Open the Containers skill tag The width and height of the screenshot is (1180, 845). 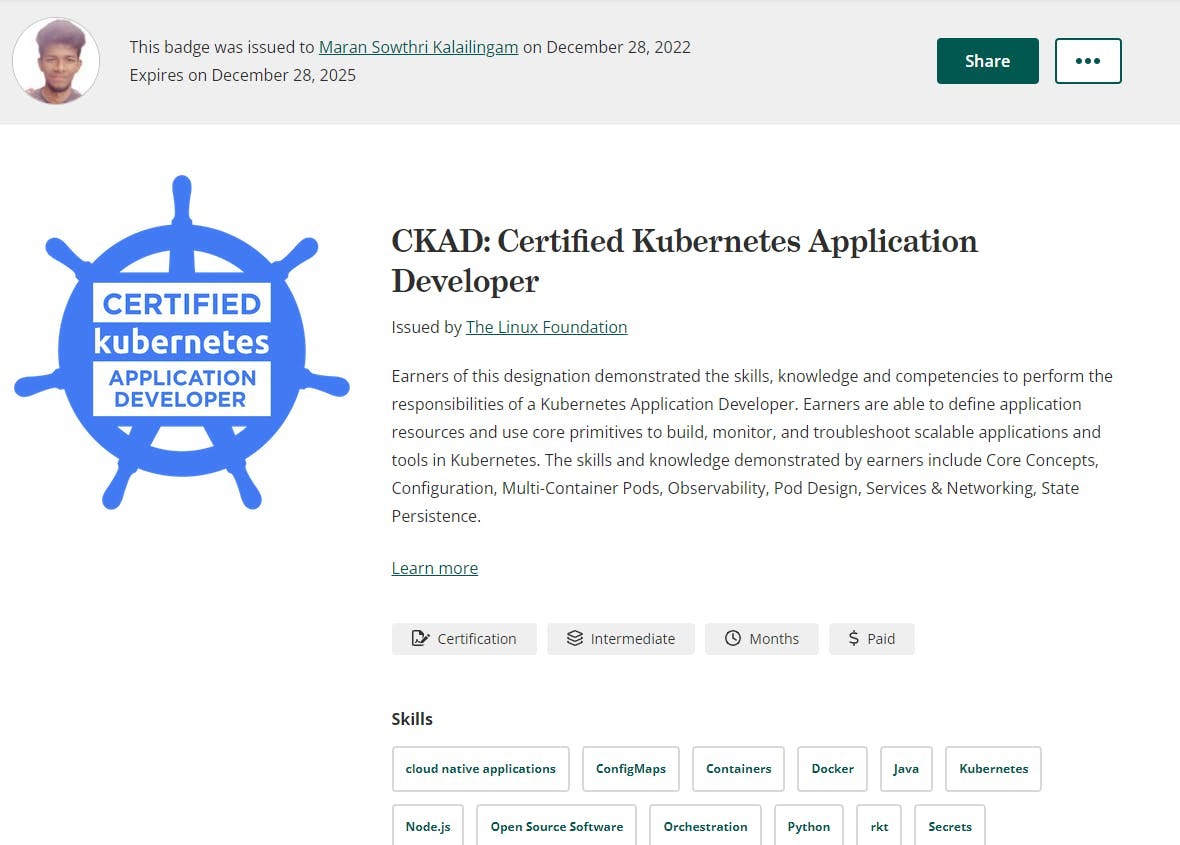pyautogui.click(x=738, y=769)
